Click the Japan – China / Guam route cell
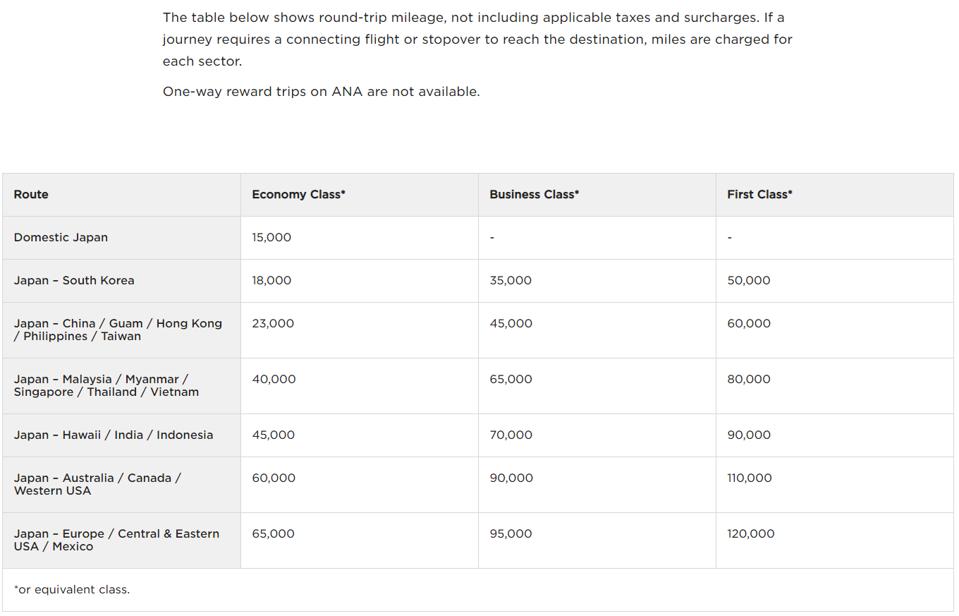Viewport: 959px width, 616px height. click(x=118, y=329)
